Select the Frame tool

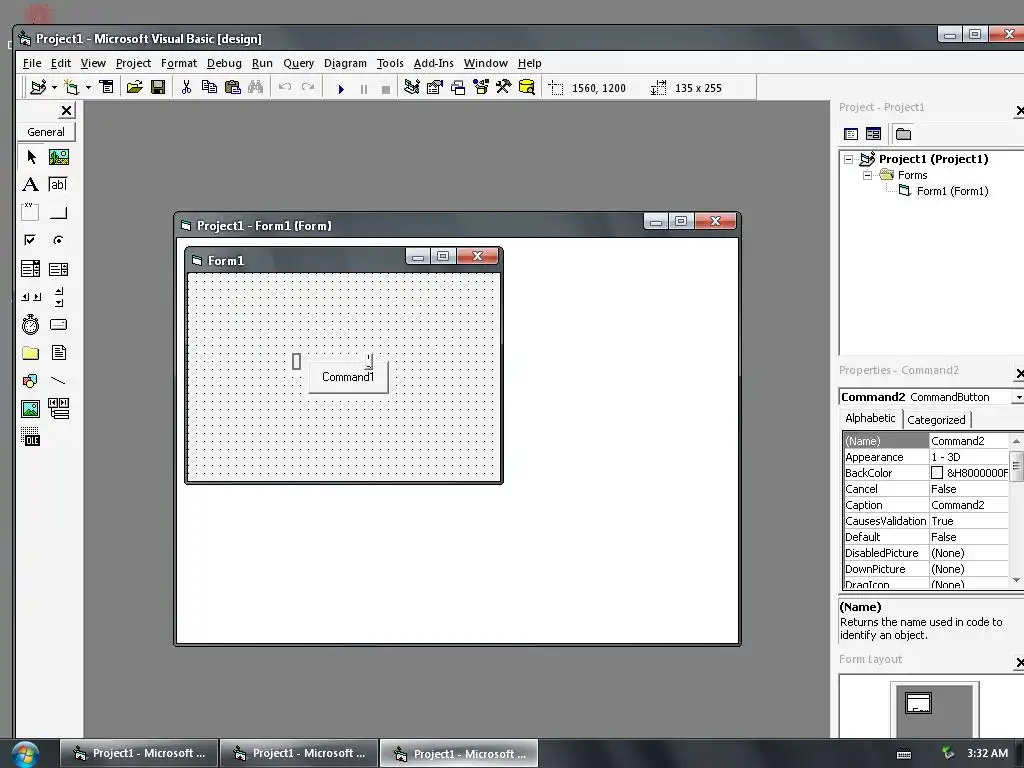tap(31, 212)
